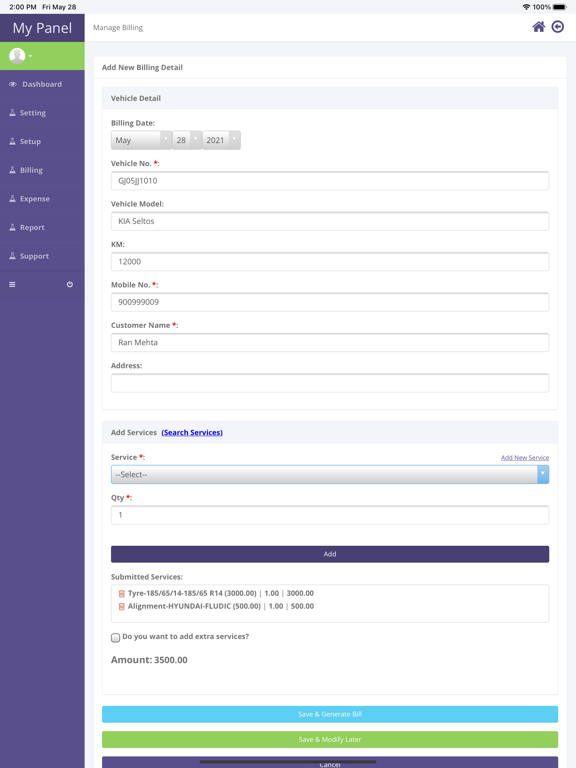Open Setup in the sidebar
The image size is (576, 768).
(x=42, y=141)
